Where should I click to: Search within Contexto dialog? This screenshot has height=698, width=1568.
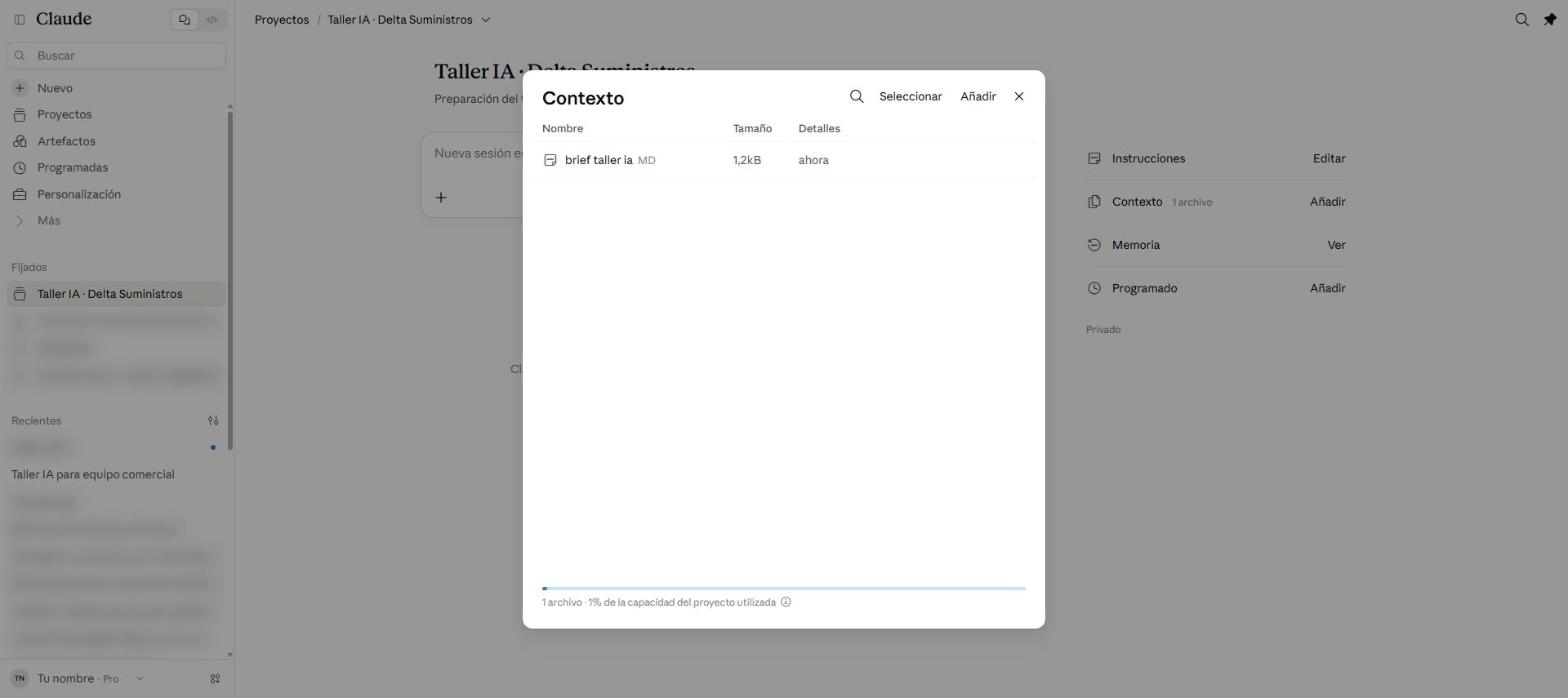pyautogui.click(x=856, y=97)
